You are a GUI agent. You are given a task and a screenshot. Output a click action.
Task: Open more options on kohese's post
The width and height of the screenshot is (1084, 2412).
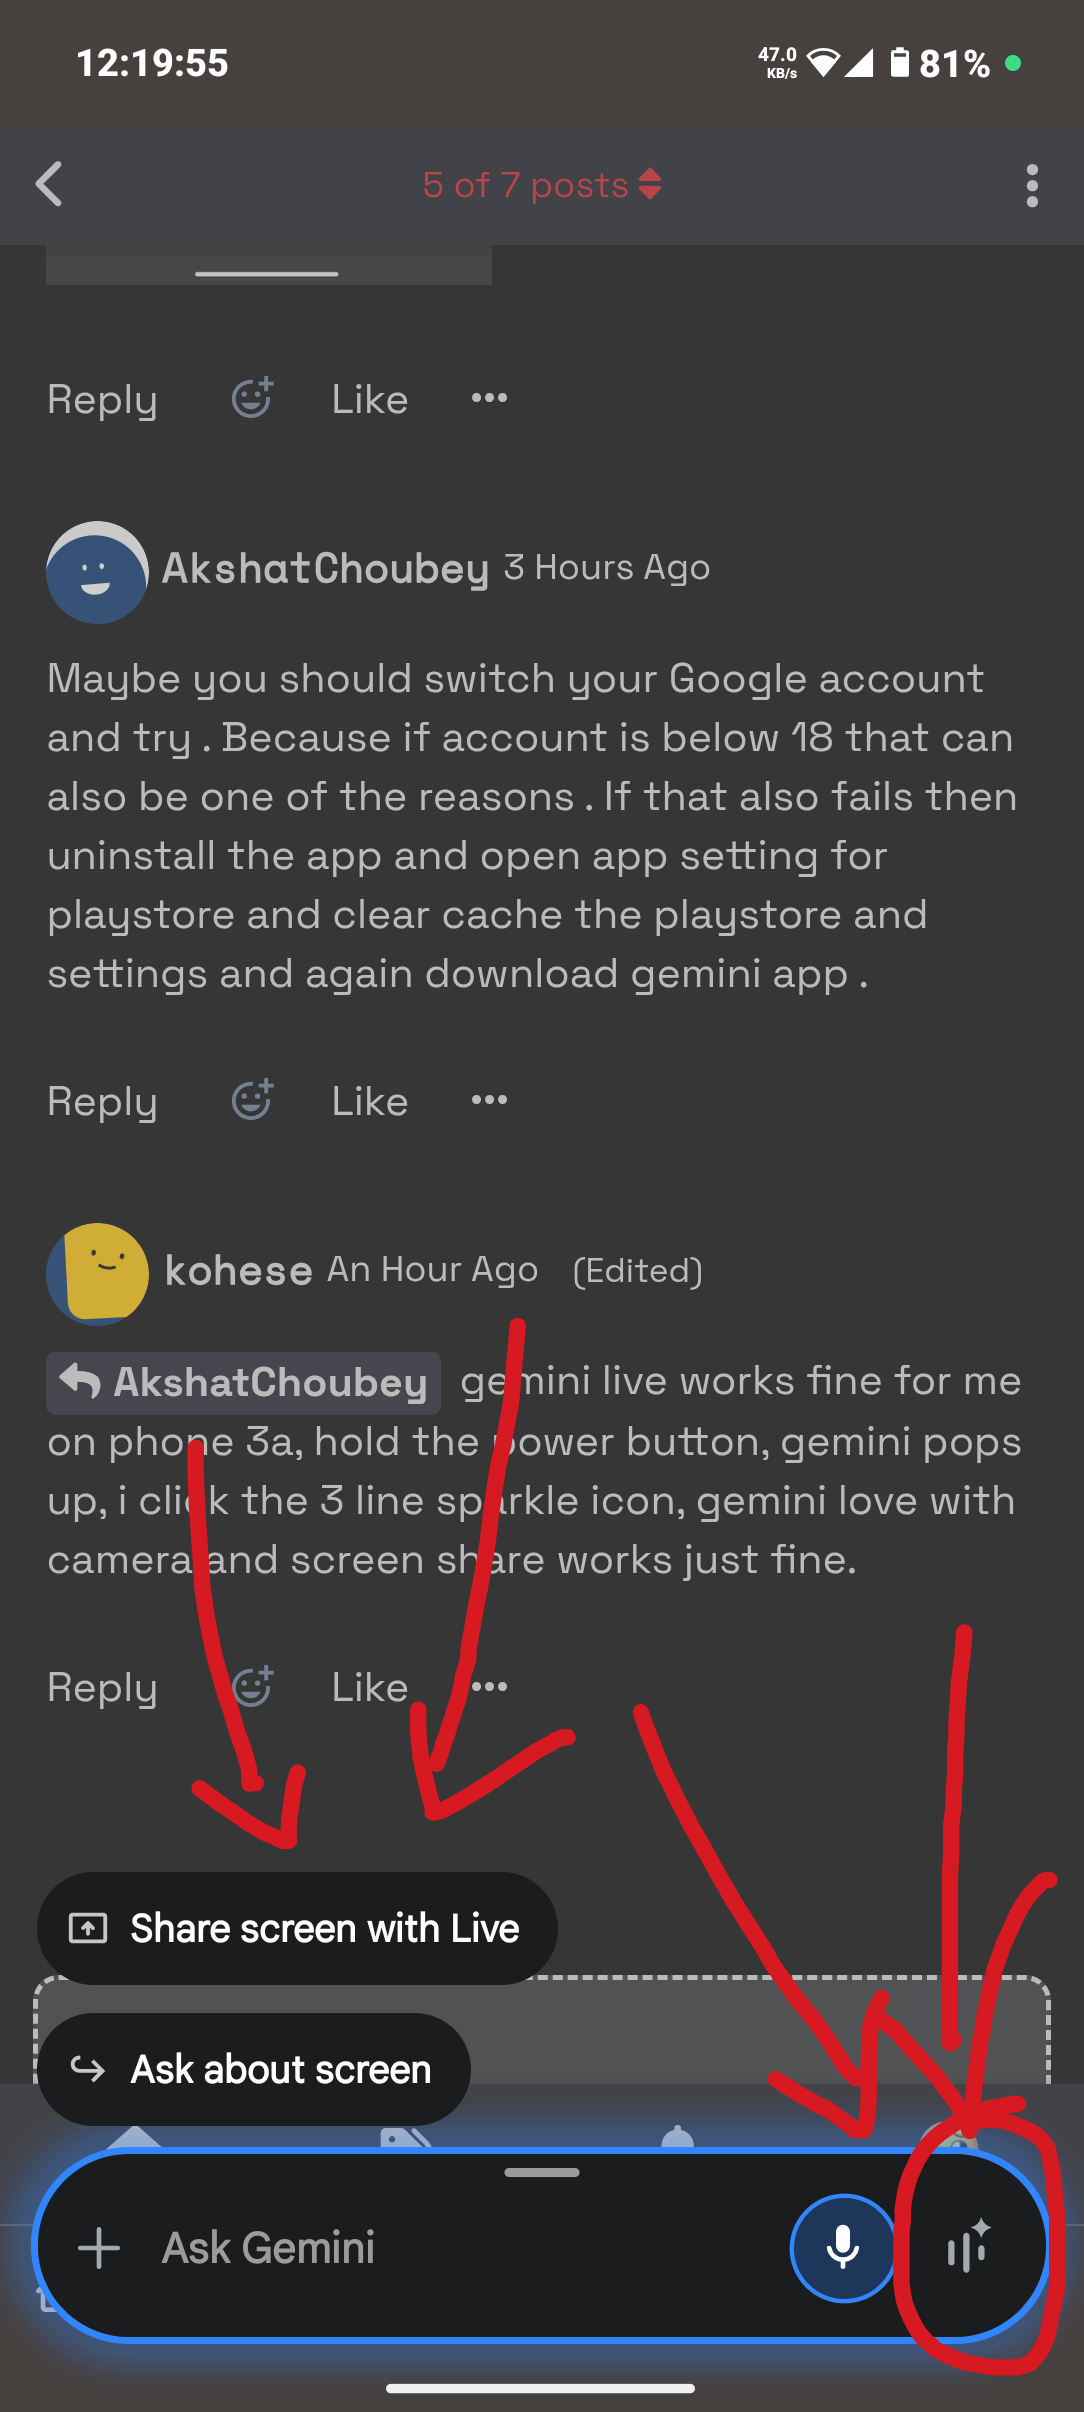[491, 1687]
